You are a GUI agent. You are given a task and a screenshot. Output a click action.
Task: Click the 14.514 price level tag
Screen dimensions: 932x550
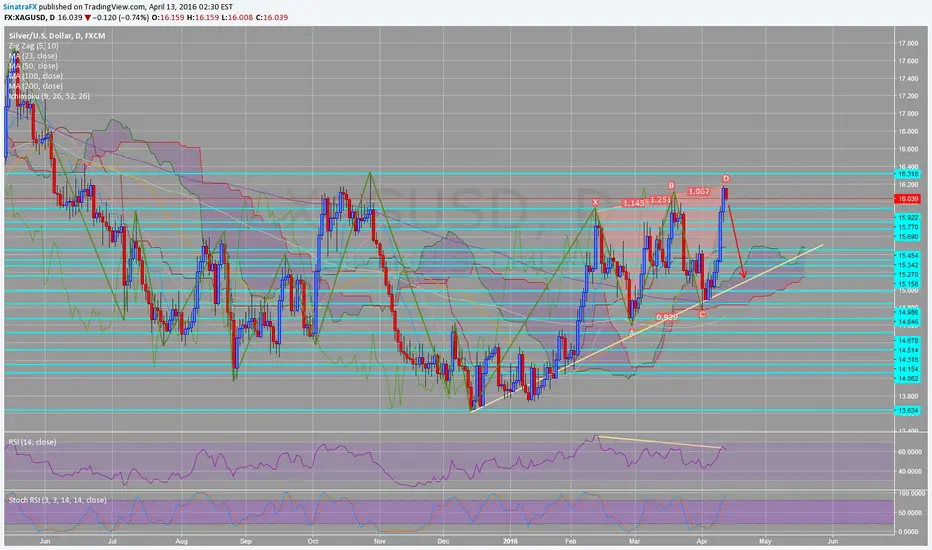point(907,350)
